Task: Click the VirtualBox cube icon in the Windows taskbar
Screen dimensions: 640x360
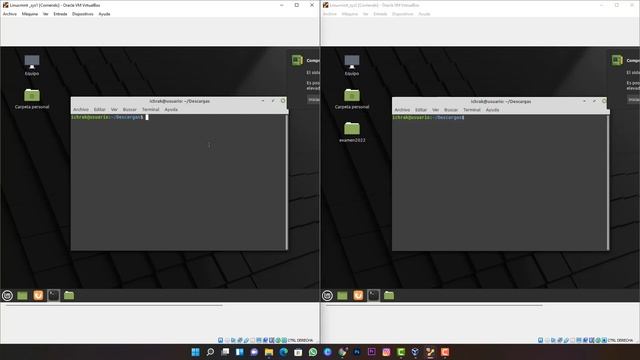Action: pyautogui.click(x=415, y=352)
